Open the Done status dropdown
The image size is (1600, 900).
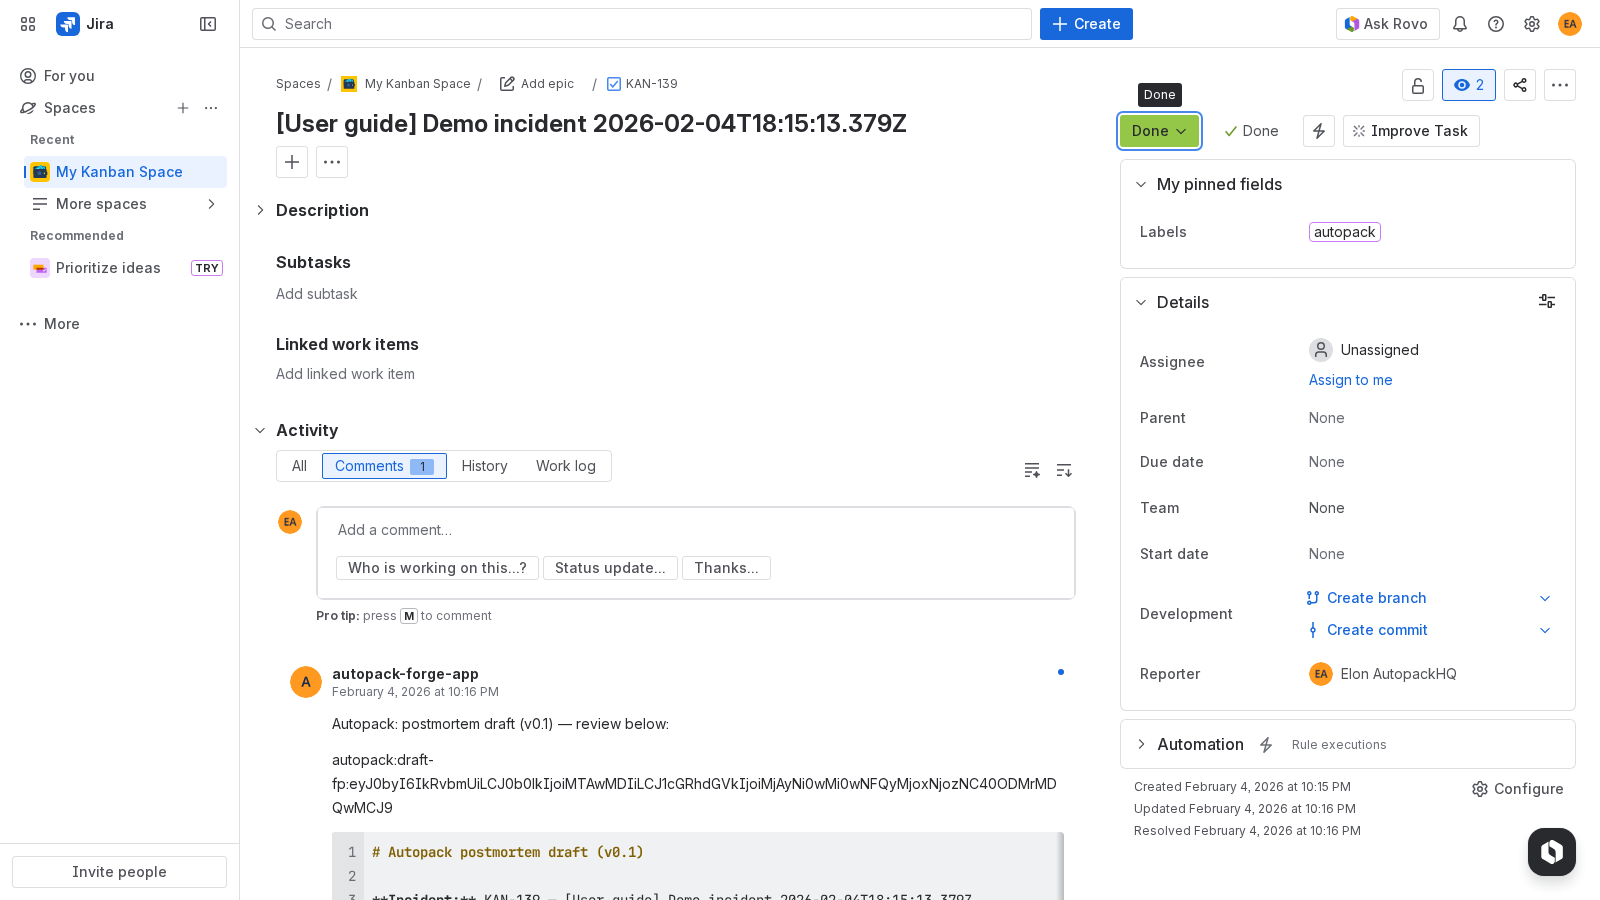pyautogui.click(x=1158, y=130)
